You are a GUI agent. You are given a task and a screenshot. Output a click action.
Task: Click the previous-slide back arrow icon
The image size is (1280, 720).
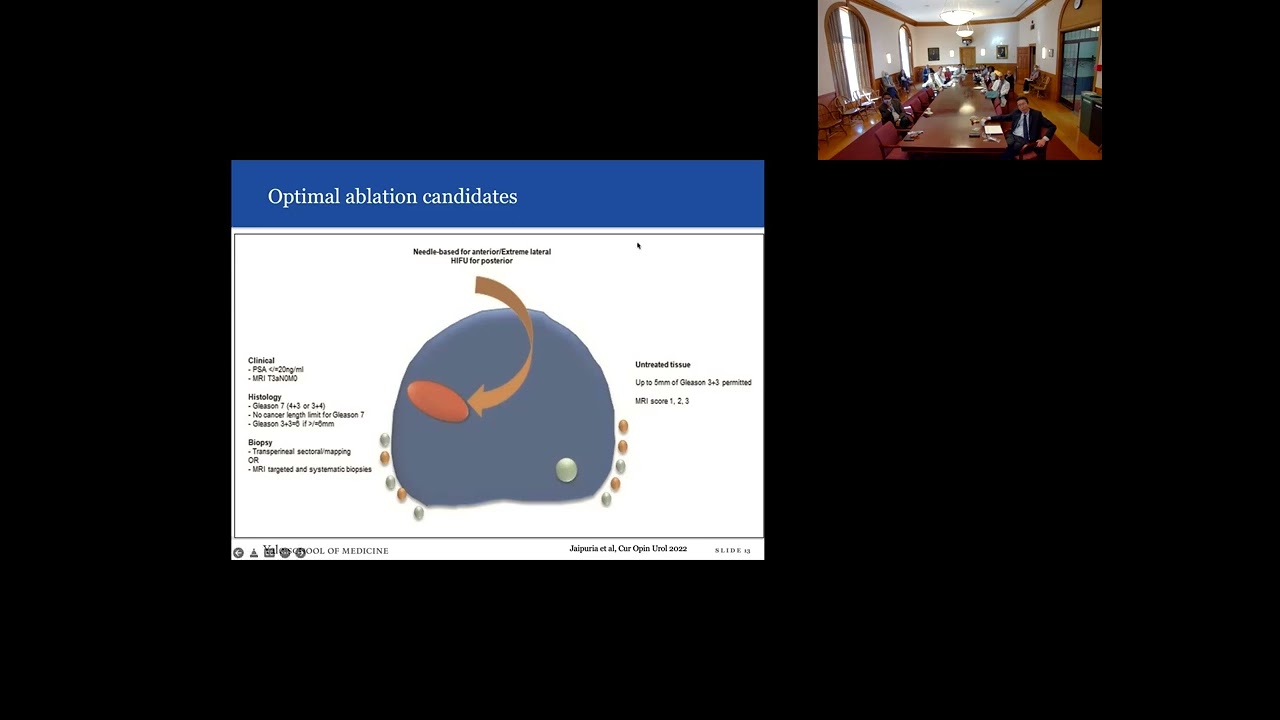pos(238,552)
